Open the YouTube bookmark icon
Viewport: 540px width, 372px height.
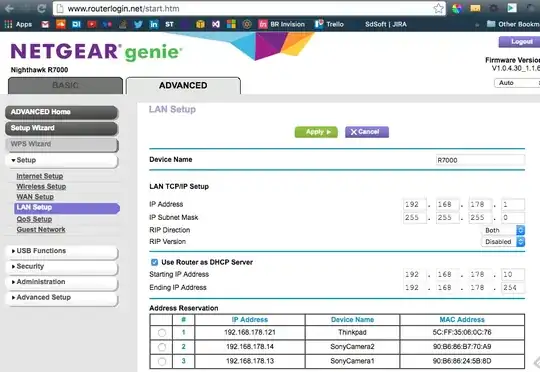coord(92,24)
